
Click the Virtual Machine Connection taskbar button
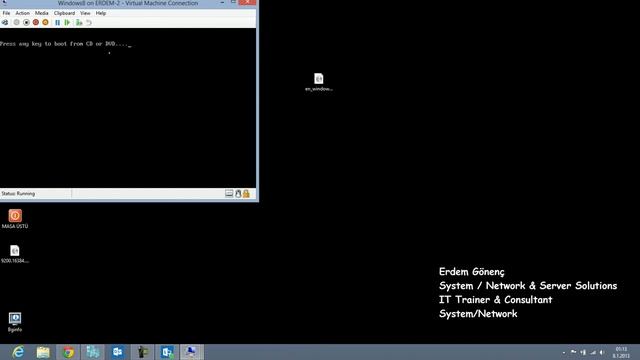pos(191,352)
